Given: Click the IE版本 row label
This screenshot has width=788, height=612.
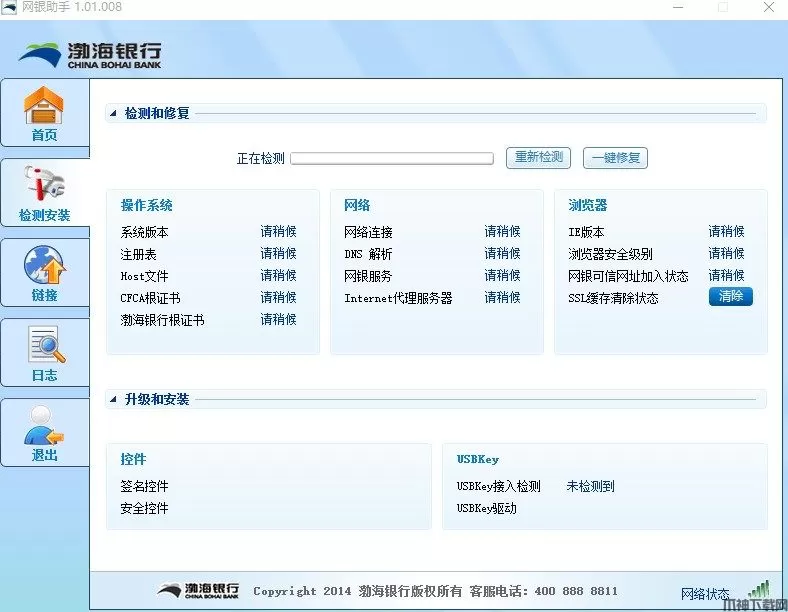Looking at the screenshot, I should point(586,232).
